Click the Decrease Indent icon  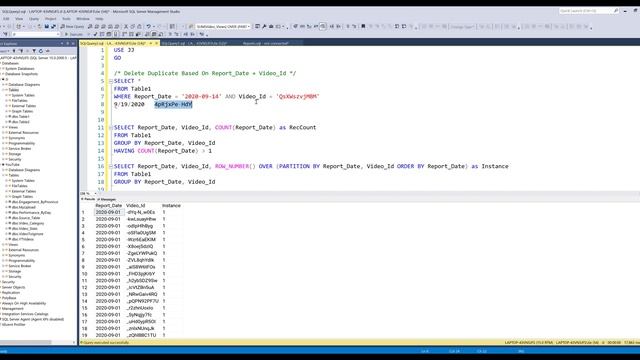[x=186, y=34]
